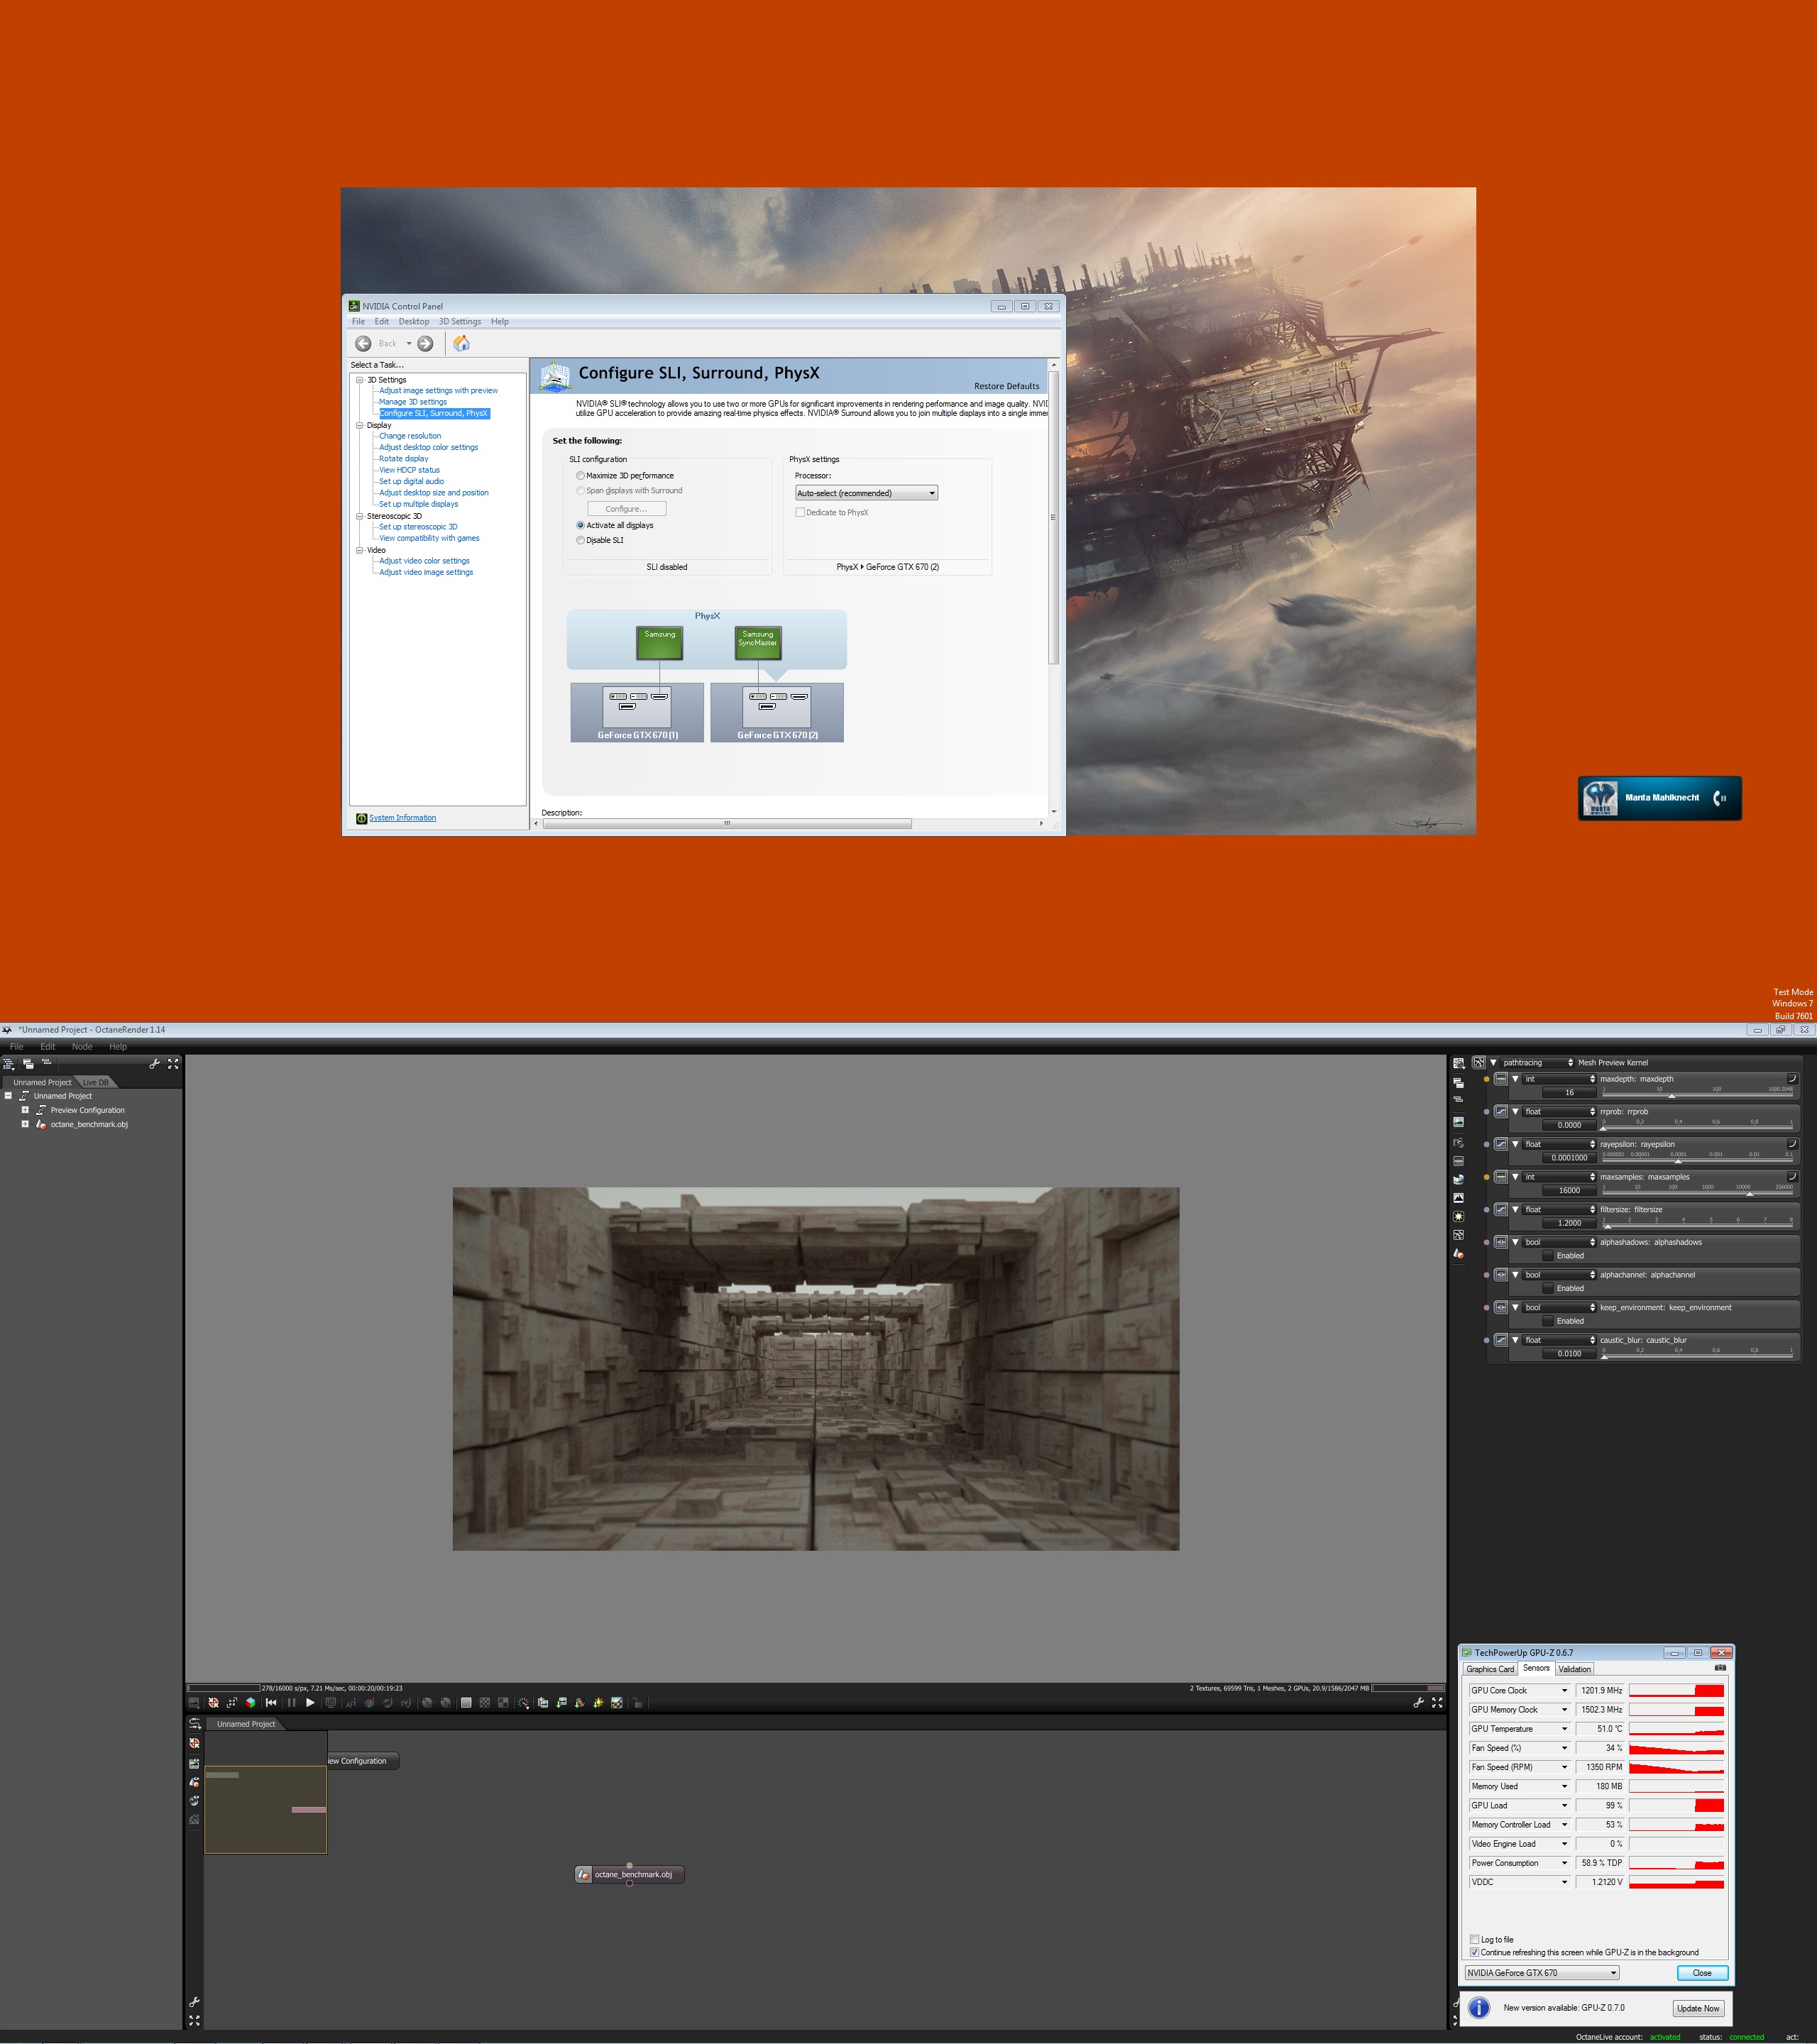Click the System Information link
Viewport: 1817px width, 2044px height.
(402, 818)
